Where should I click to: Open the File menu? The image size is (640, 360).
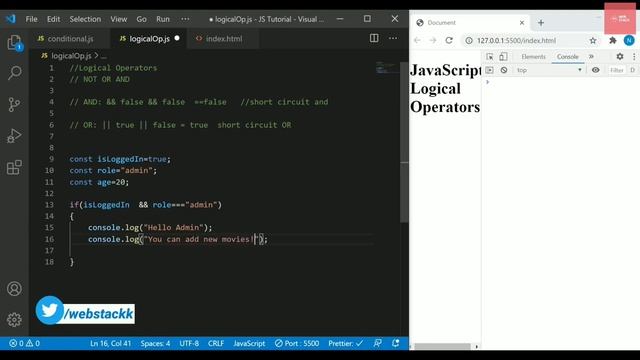point(31,19)
